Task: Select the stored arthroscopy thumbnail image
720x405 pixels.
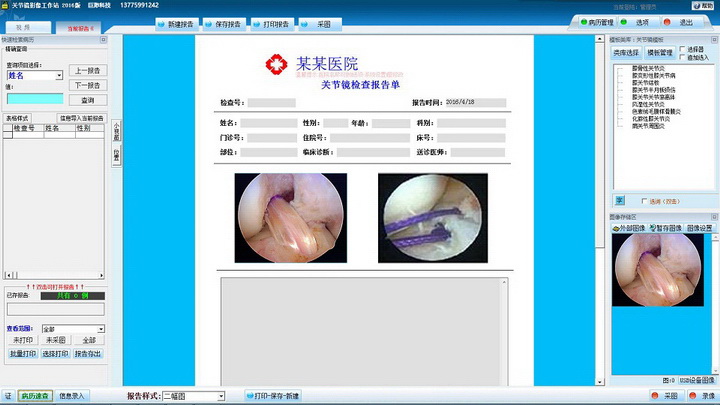Action: (x=658, y=270)
